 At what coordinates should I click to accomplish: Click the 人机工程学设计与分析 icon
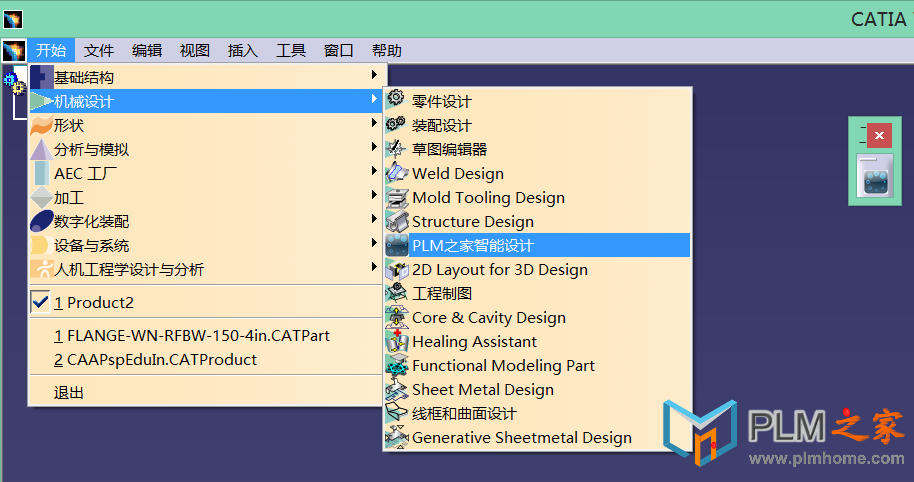point(42,269)
